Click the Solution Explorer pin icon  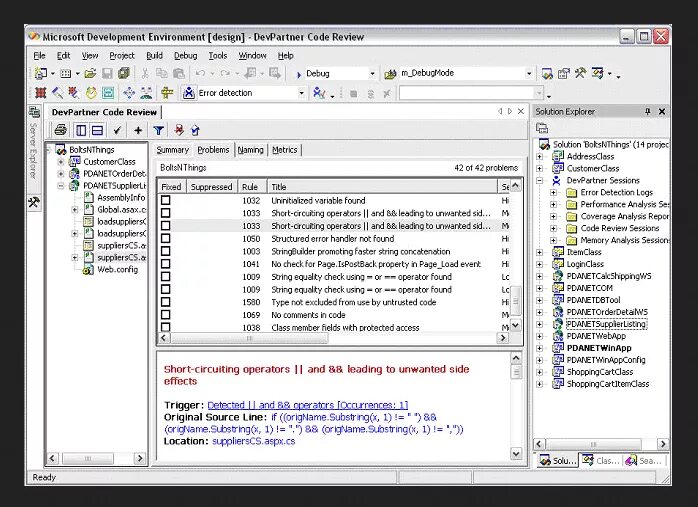(648, 111)
